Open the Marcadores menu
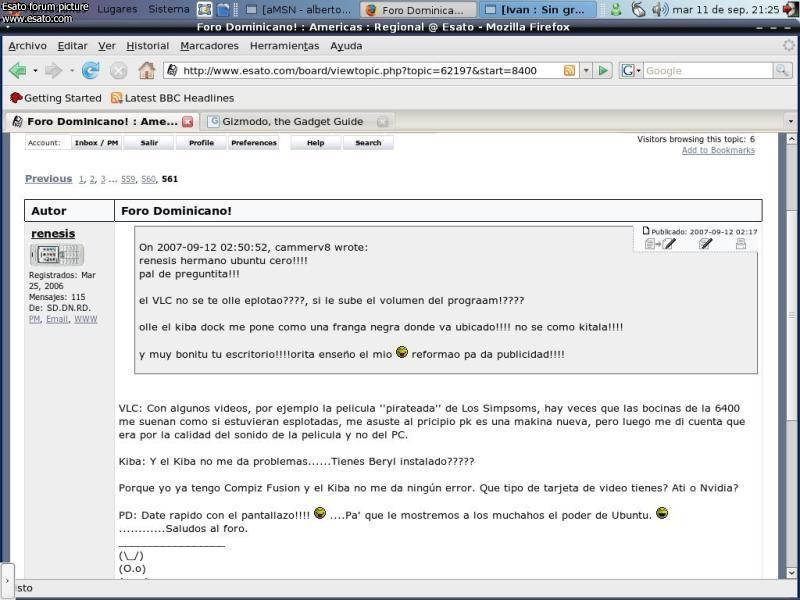Viewport: 800px width, 600px height. click(x=209, y=46)
